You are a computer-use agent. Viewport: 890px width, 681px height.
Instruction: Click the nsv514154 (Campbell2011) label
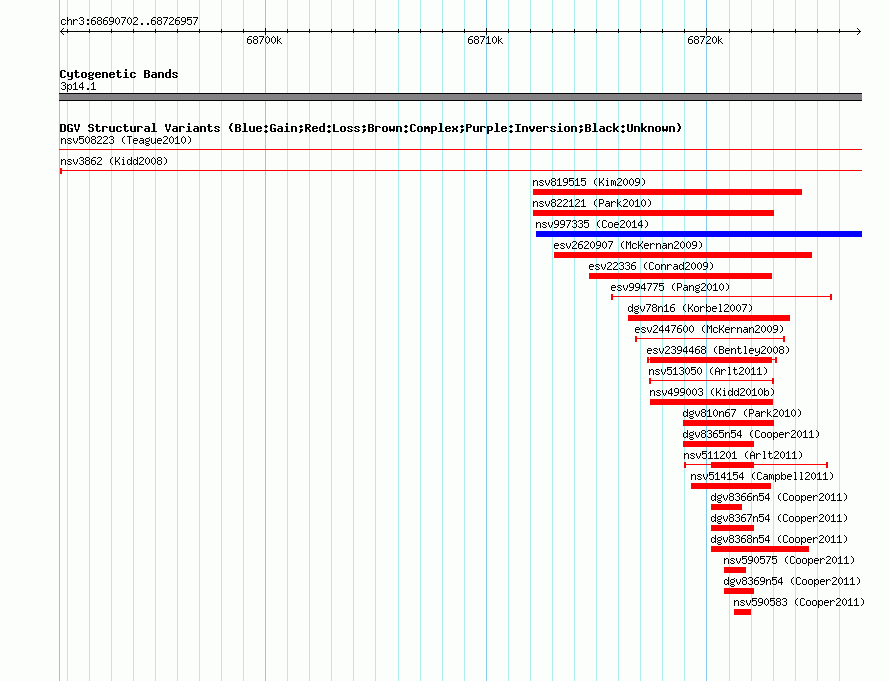(762, 476)
